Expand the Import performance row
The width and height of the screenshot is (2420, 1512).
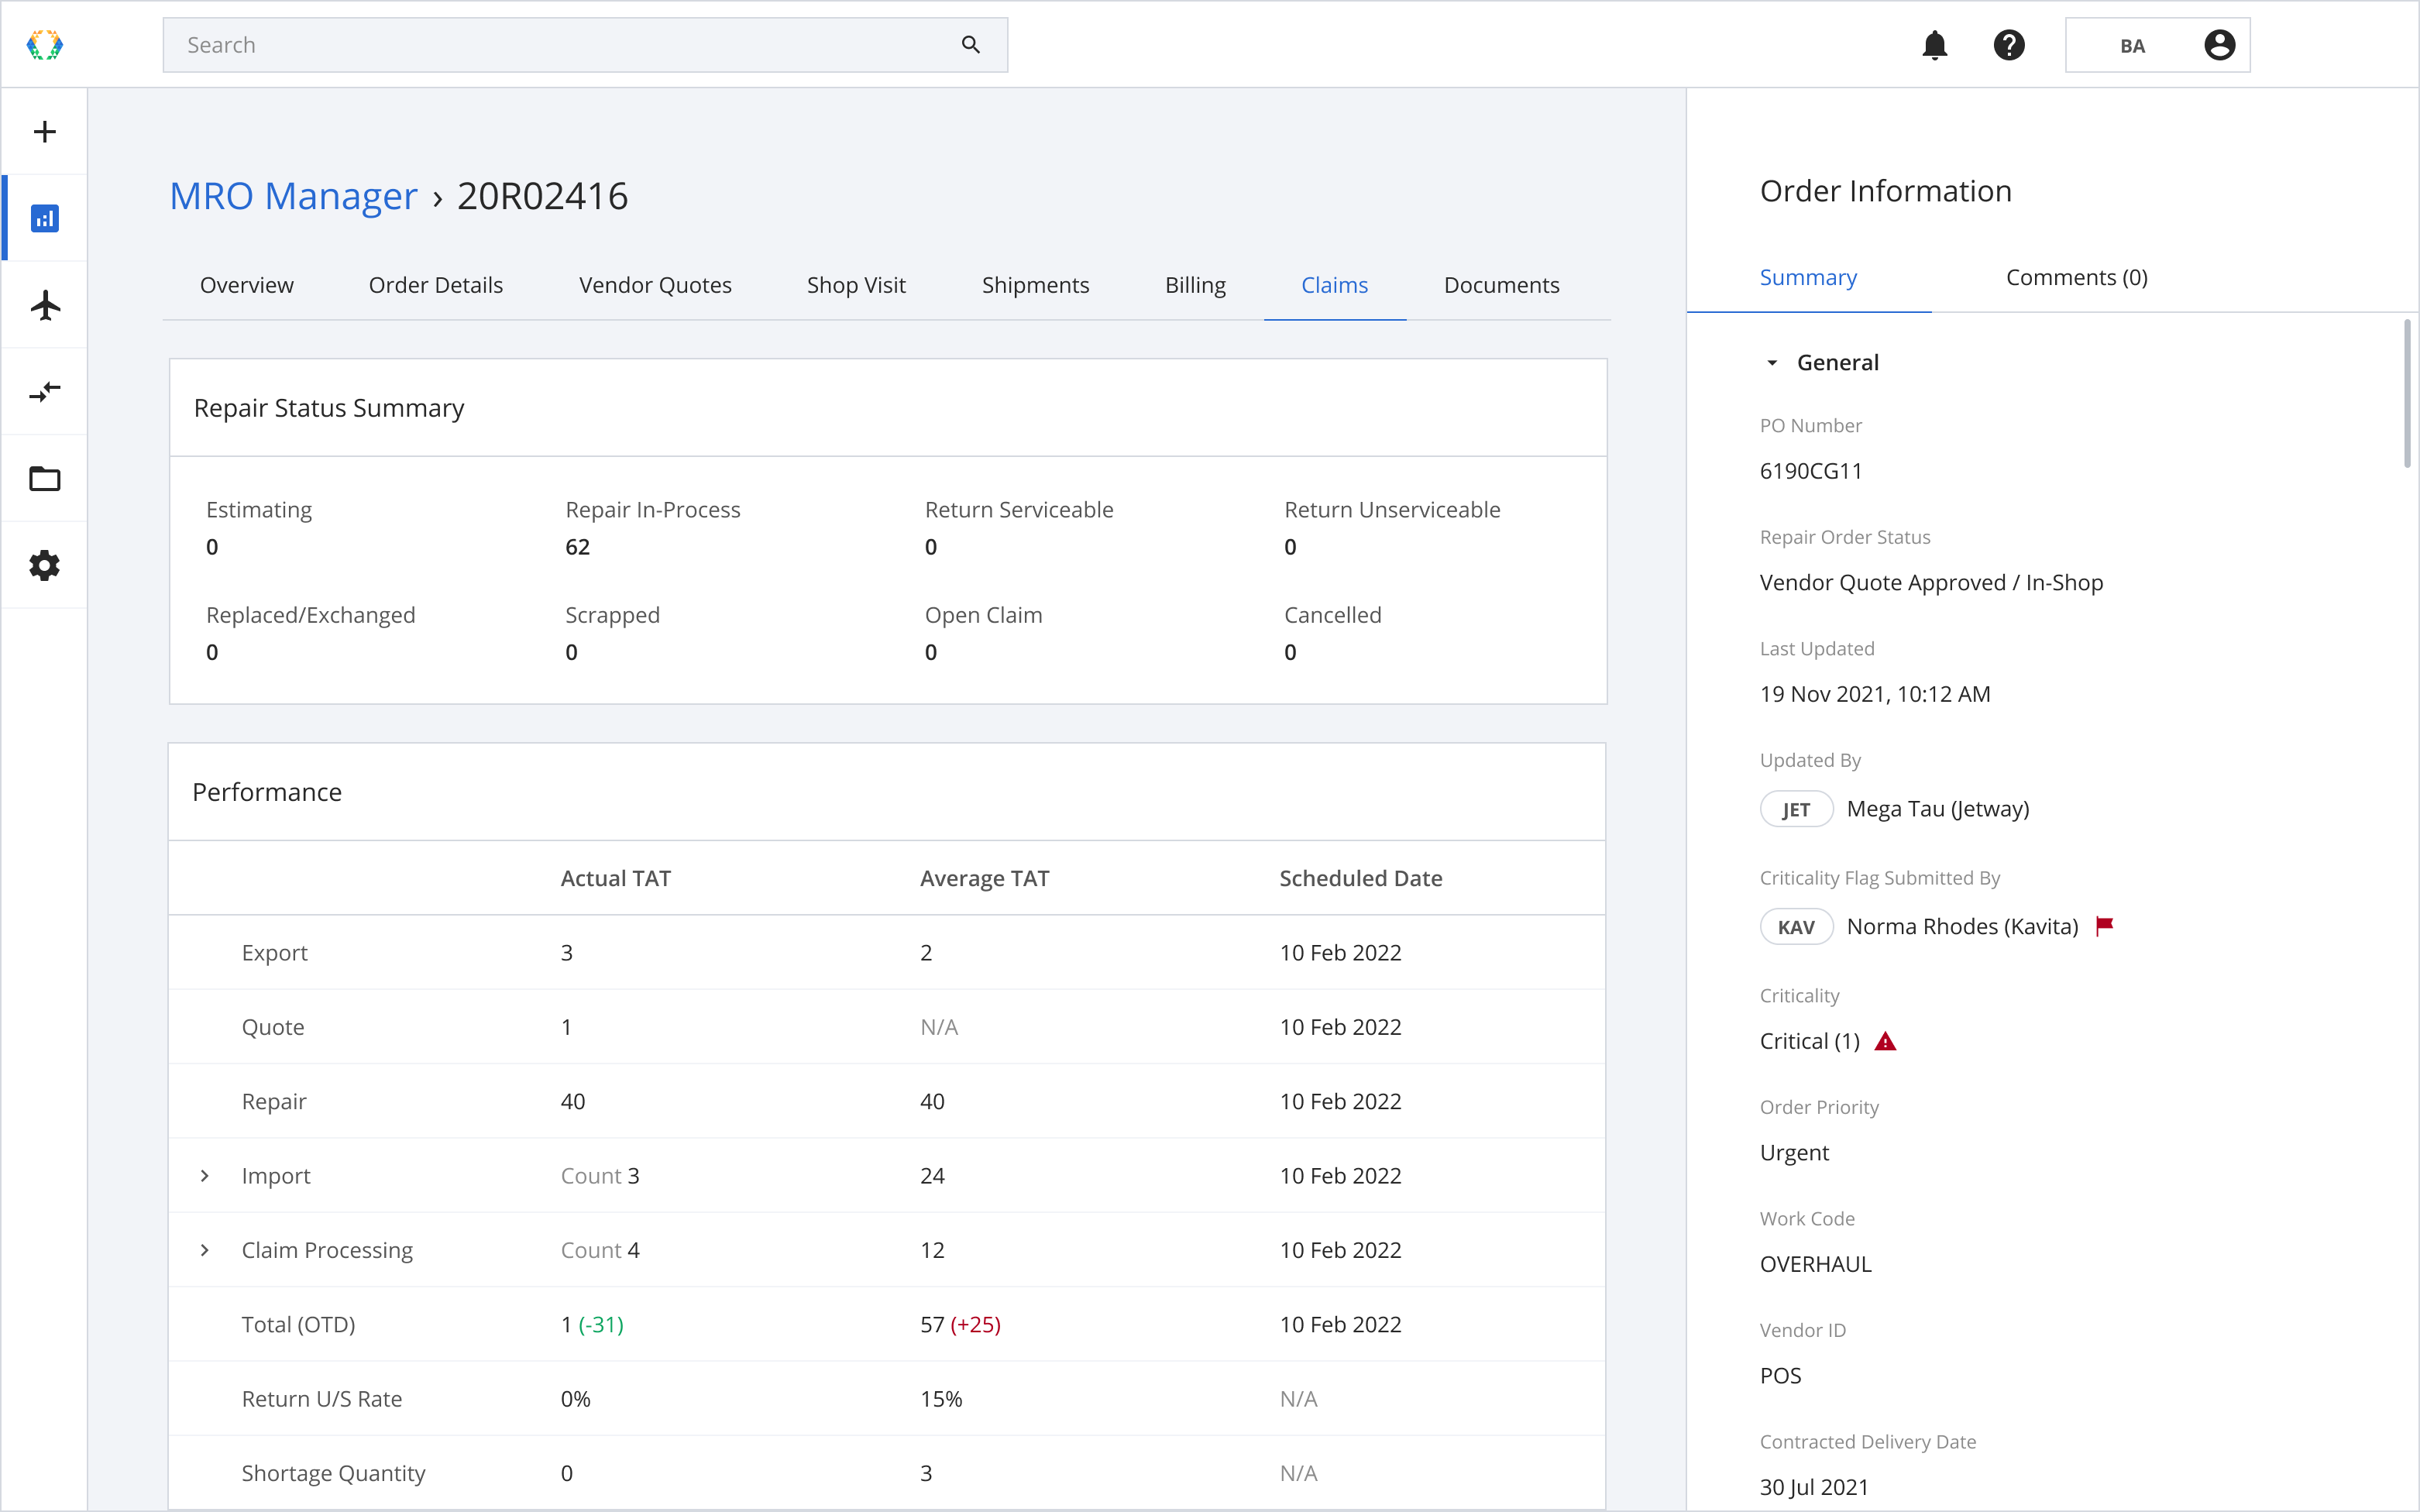(x=205, y=1176)
